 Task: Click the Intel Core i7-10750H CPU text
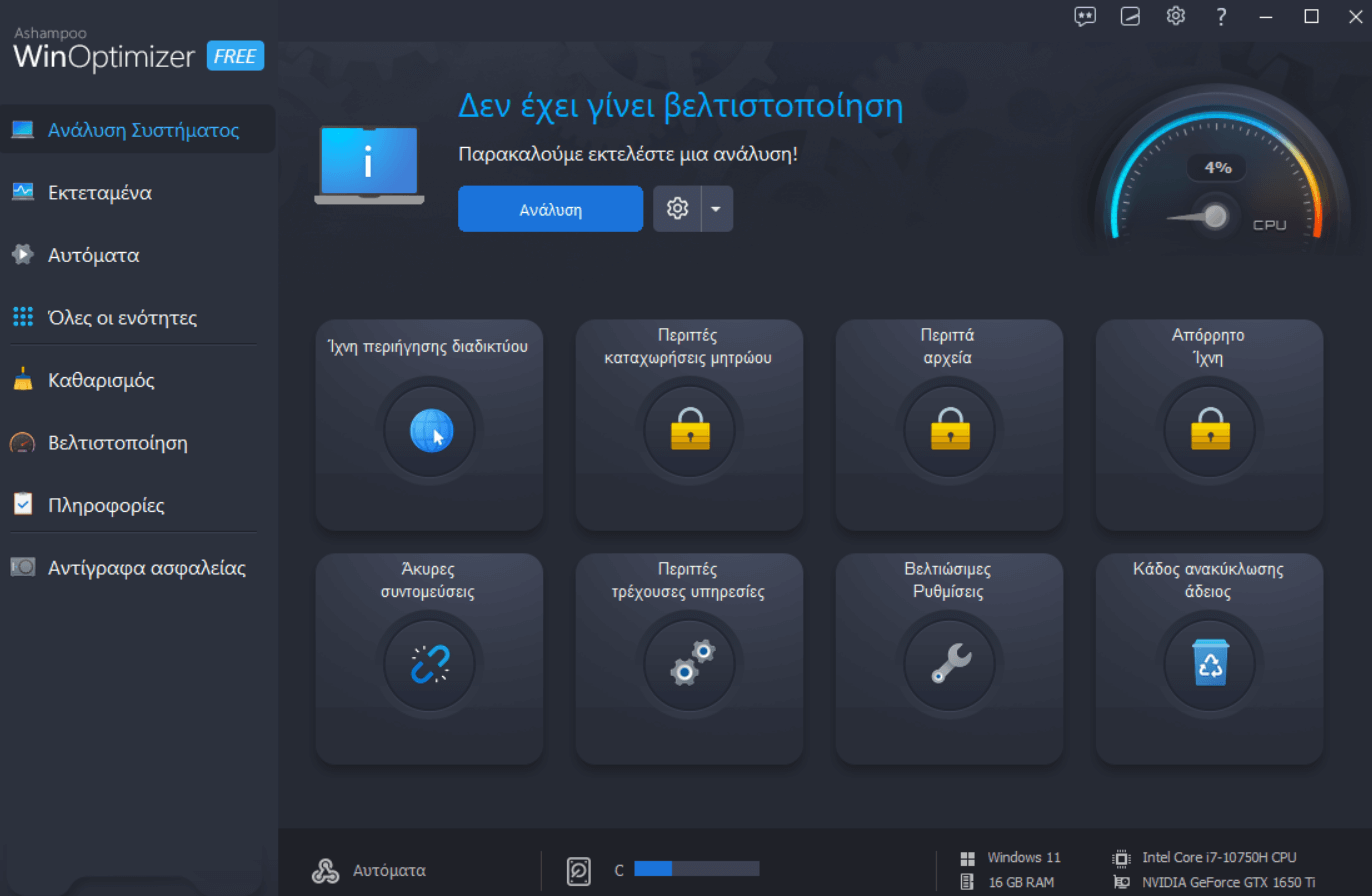point(1220,858)
